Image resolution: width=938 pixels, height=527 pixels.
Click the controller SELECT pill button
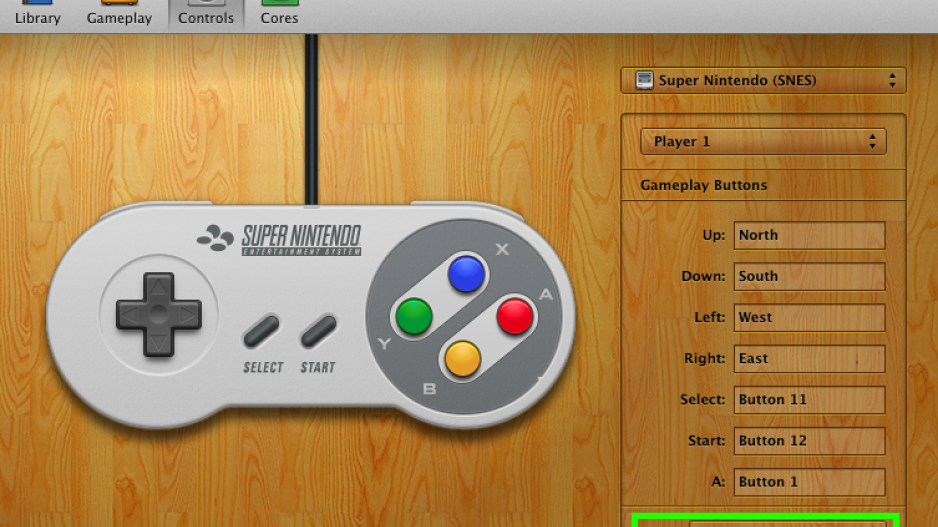(261, 331)
